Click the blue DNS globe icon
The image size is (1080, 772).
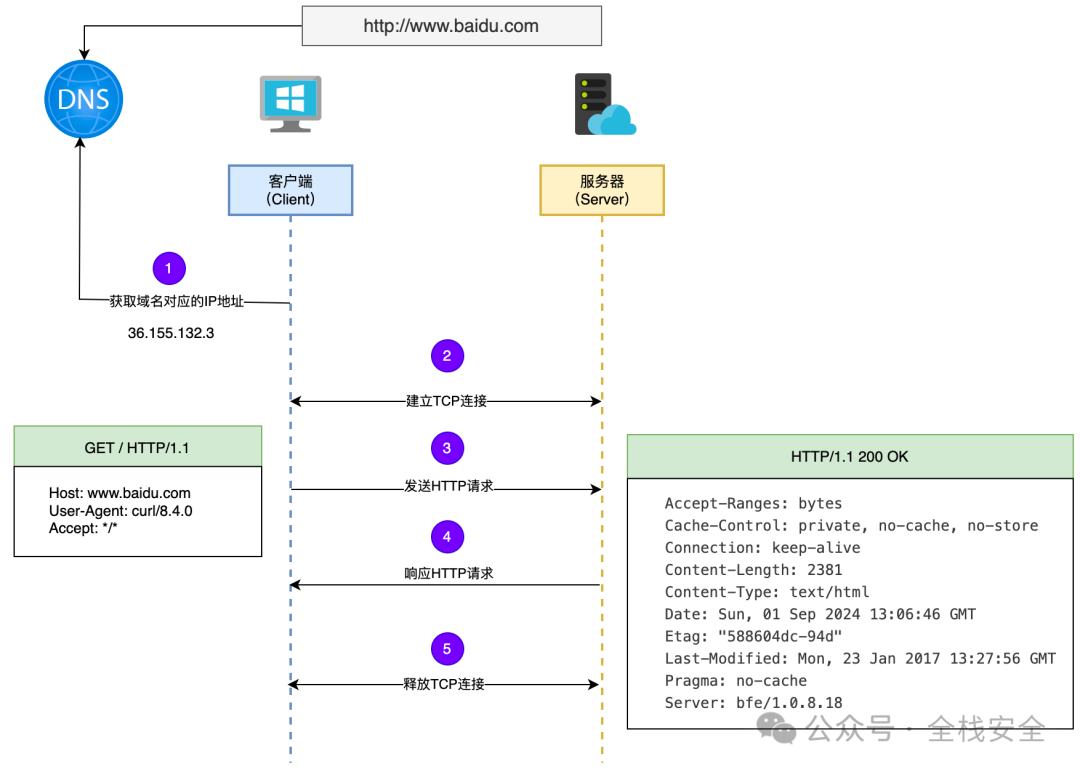pos(83,99)
